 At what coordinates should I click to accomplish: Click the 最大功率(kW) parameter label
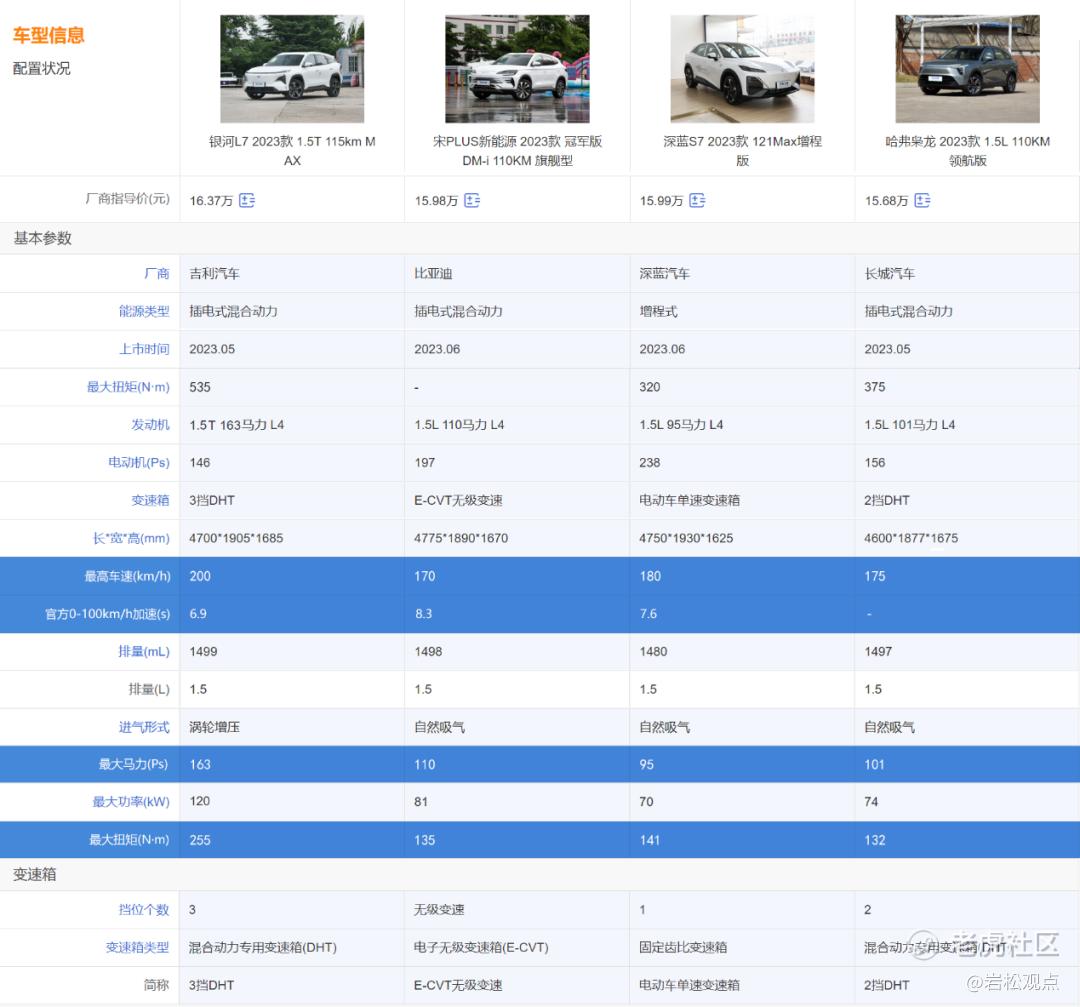(131, 802)
